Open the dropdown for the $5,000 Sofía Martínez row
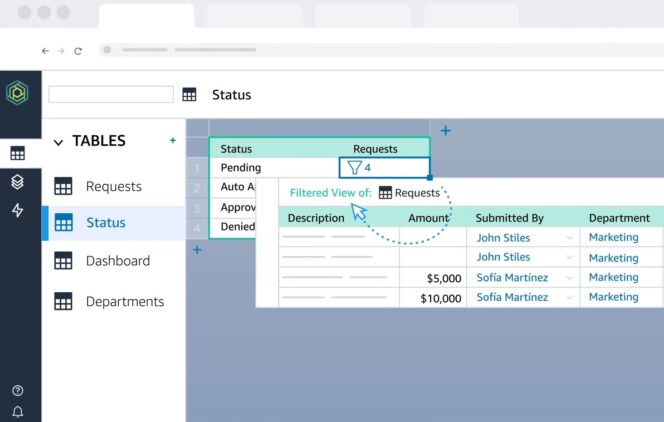This screenshot has width=664, height=422. pyautogui.click(x=570, y=278)
